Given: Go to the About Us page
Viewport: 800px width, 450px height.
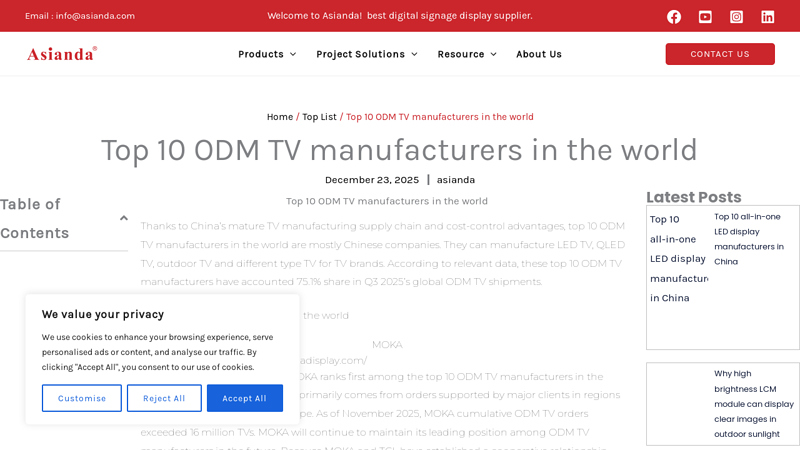Looking at the screenshot, I should (x=539, y=54).
